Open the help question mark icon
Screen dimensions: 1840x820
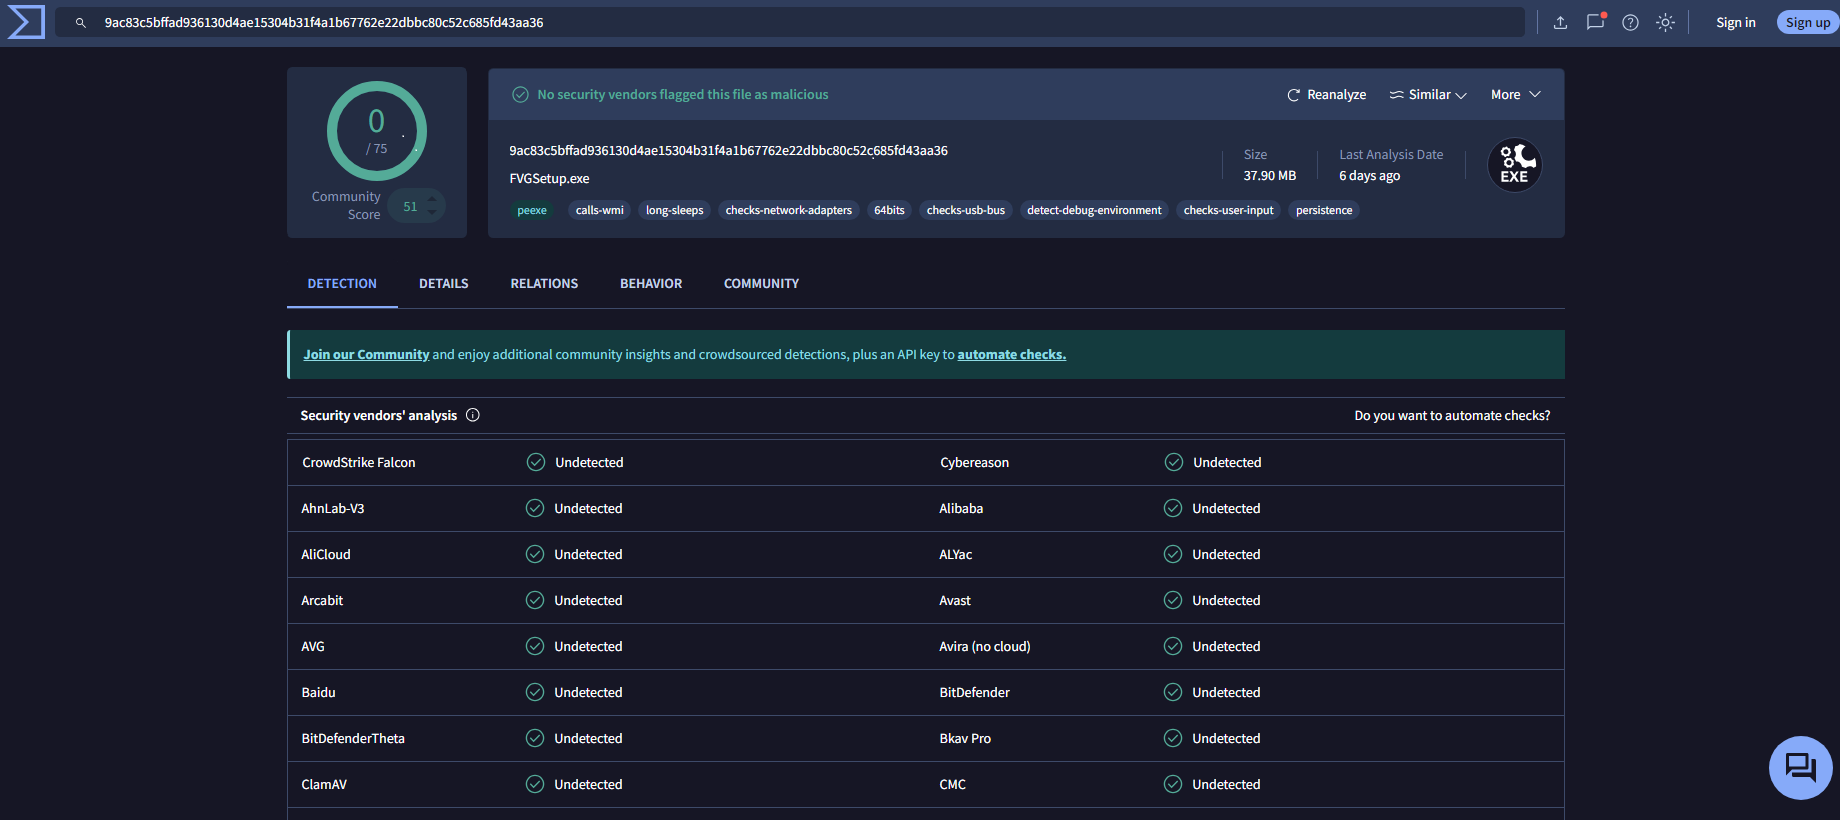tap(1630, 23)
